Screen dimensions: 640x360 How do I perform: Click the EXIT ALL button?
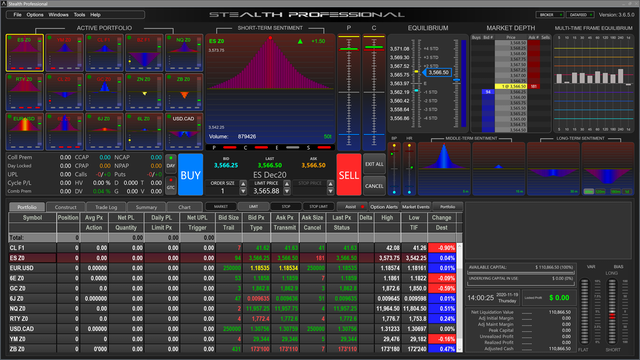374,164
